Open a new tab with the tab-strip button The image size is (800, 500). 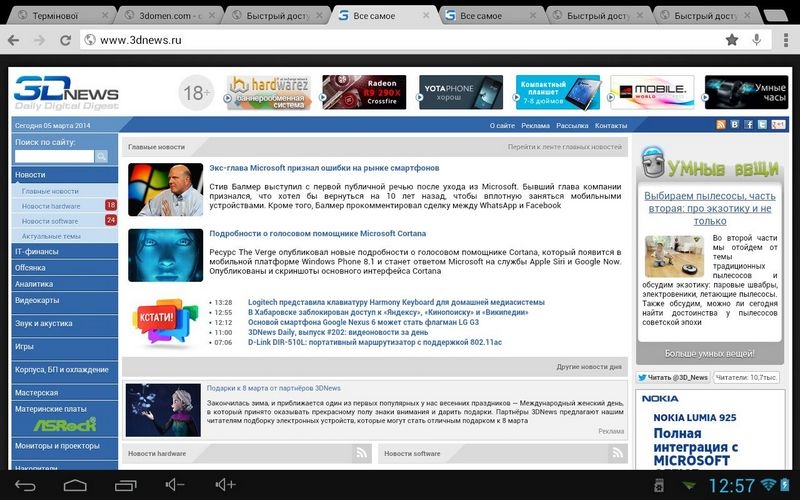click(x=776, y=16)
